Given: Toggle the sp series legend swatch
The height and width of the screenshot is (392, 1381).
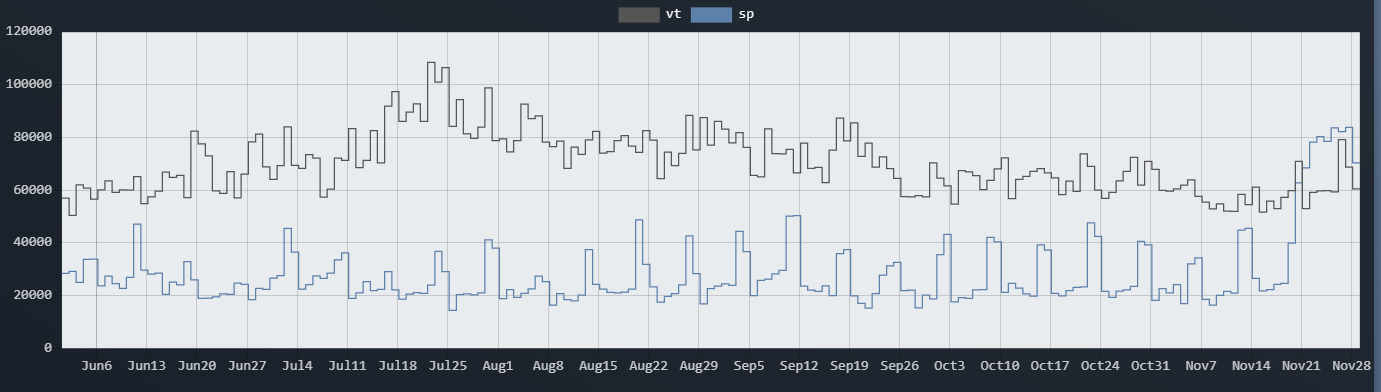Looking at the screenshot, I should (x=711, y=14).
